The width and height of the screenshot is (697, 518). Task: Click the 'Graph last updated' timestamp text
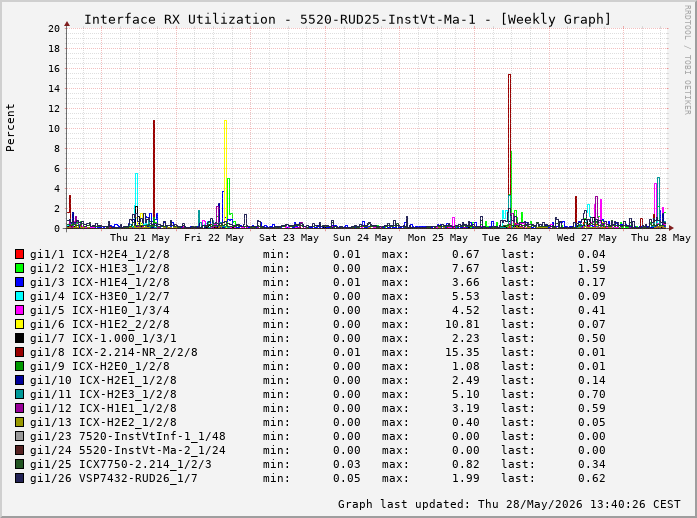pyautogui.click(x=509, y=504)
